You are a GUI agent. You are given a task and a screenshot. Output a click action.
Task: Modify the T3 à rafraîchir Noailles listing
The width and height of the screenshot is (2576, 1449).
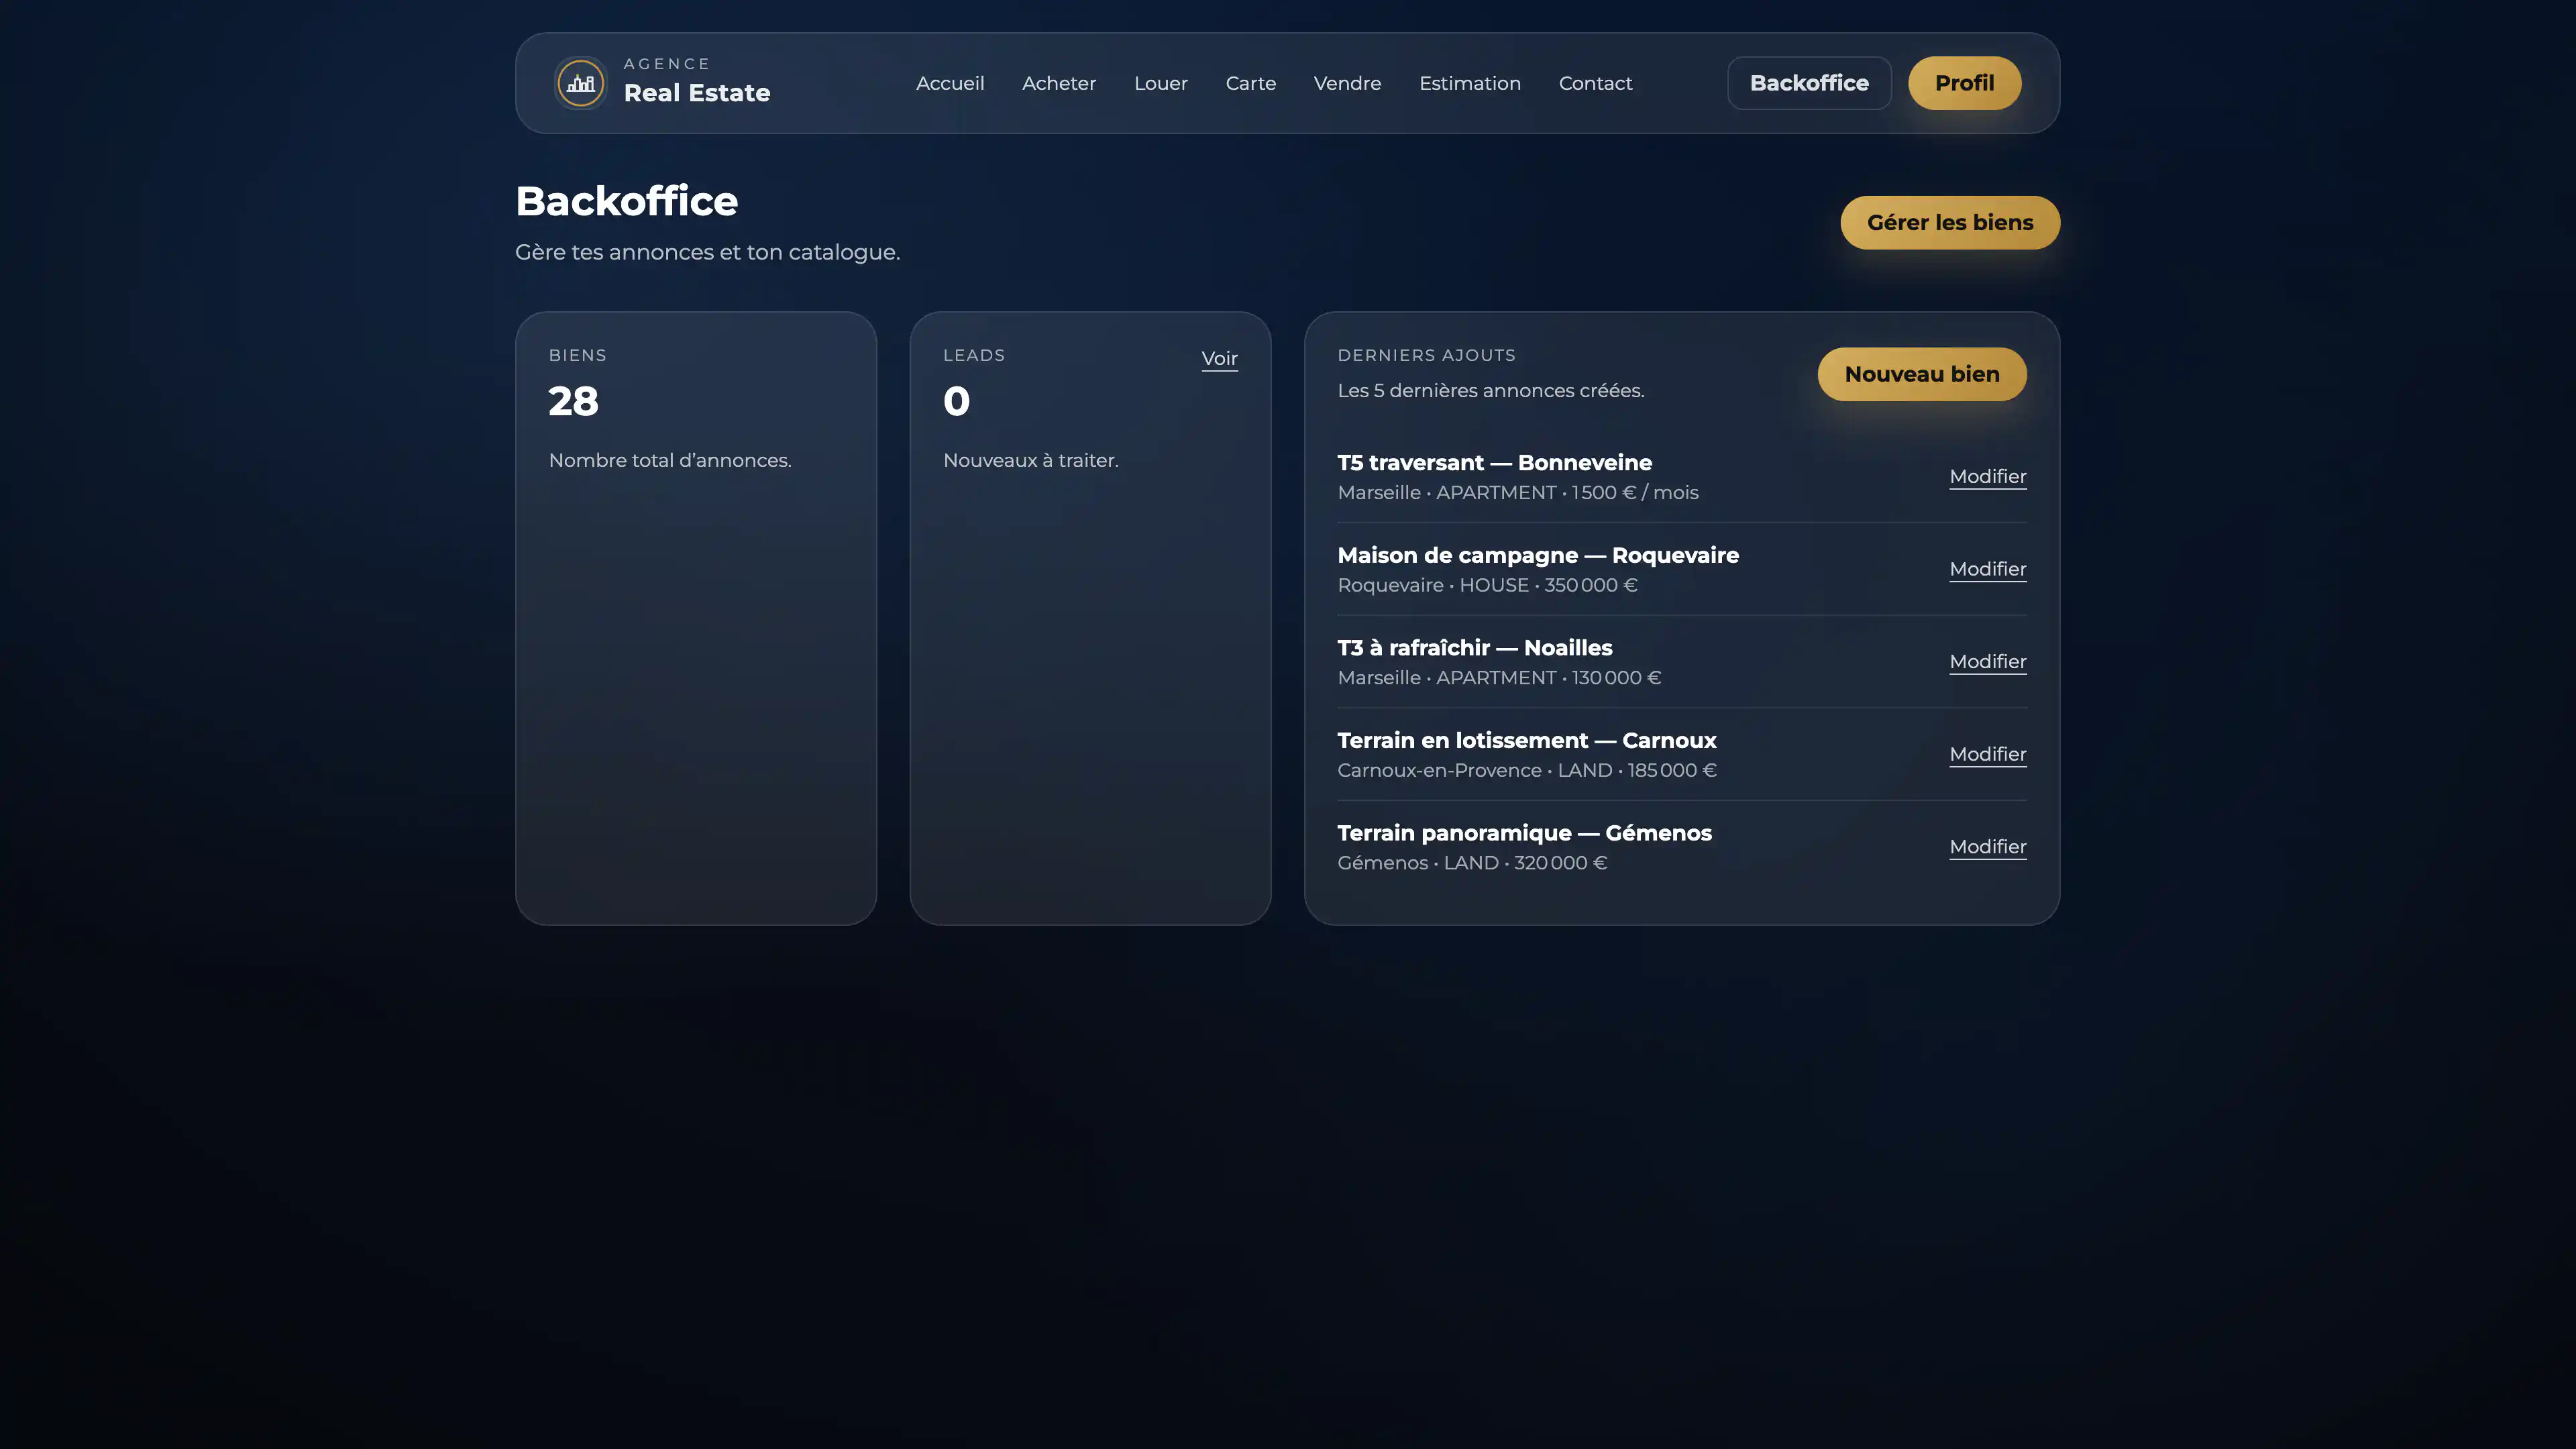click(x=1987, y=662)
